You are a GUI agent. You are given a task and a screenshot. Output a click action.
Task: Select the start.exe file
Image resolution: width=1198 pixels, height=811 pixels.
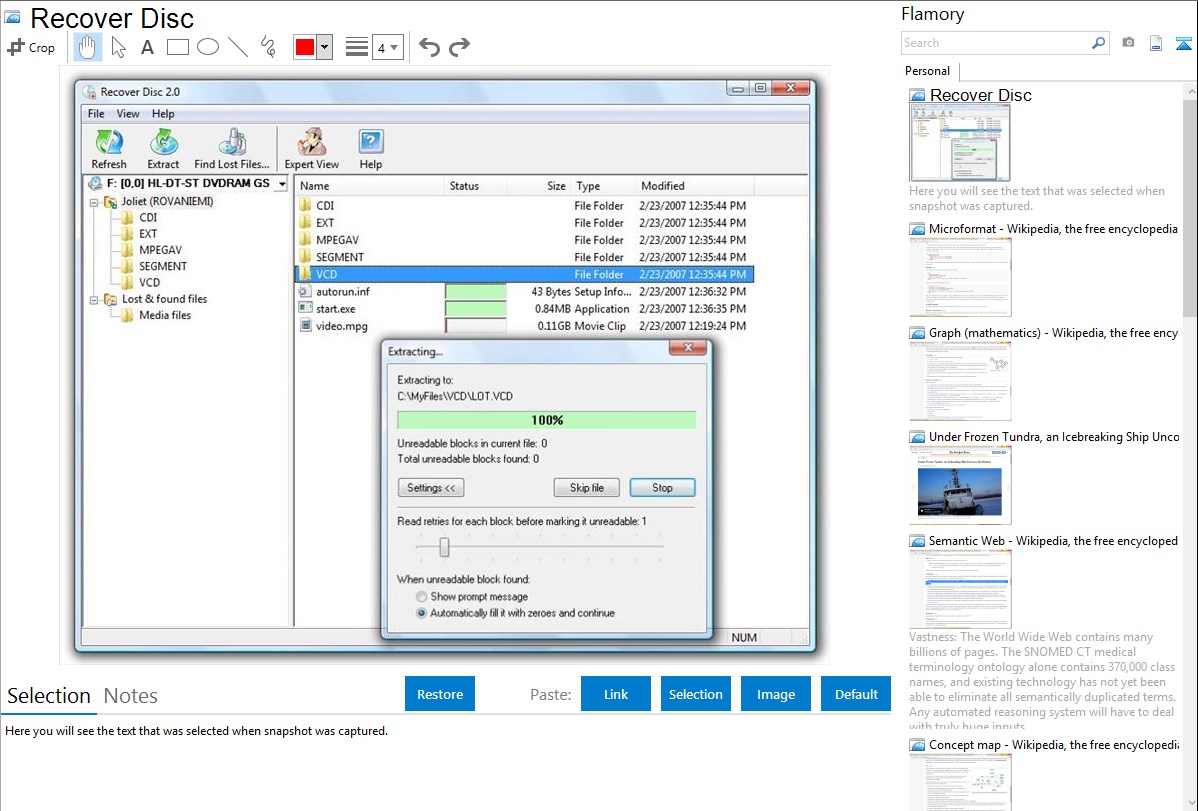[x=335, y=309]
